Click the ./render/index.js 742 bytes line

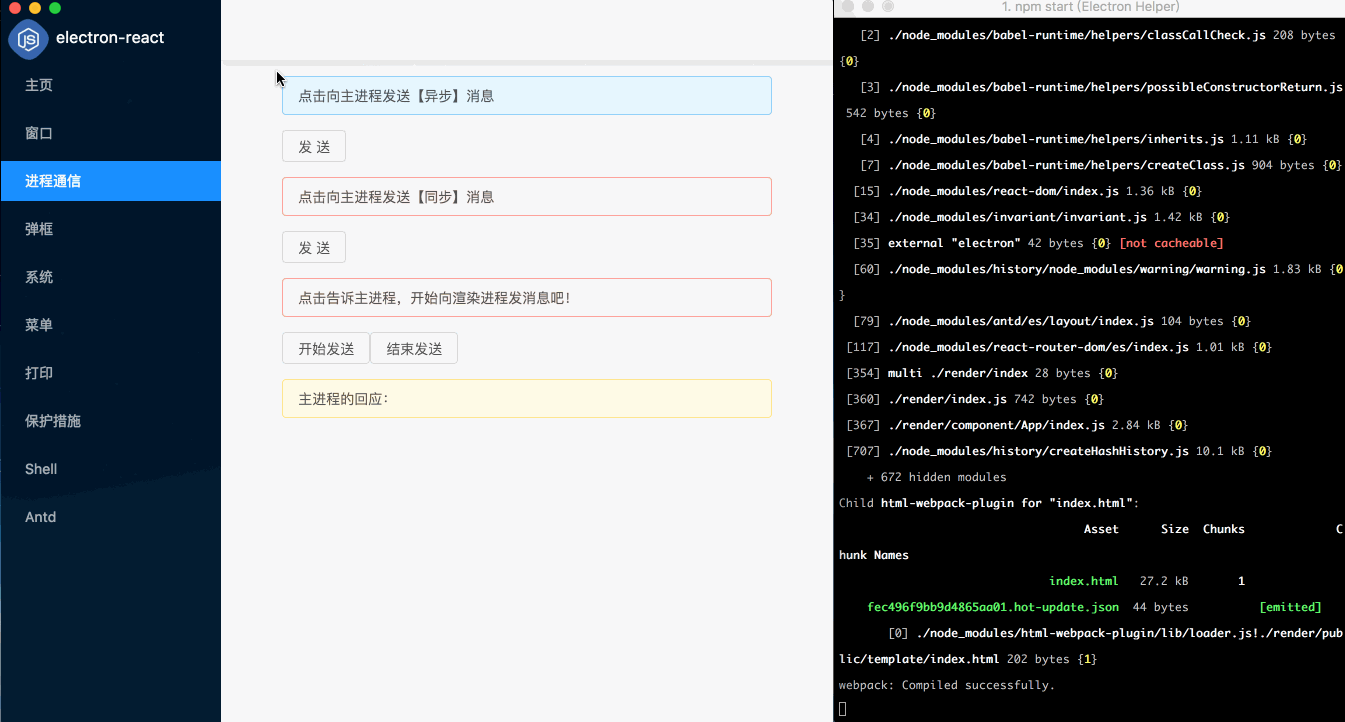(975, 399)
